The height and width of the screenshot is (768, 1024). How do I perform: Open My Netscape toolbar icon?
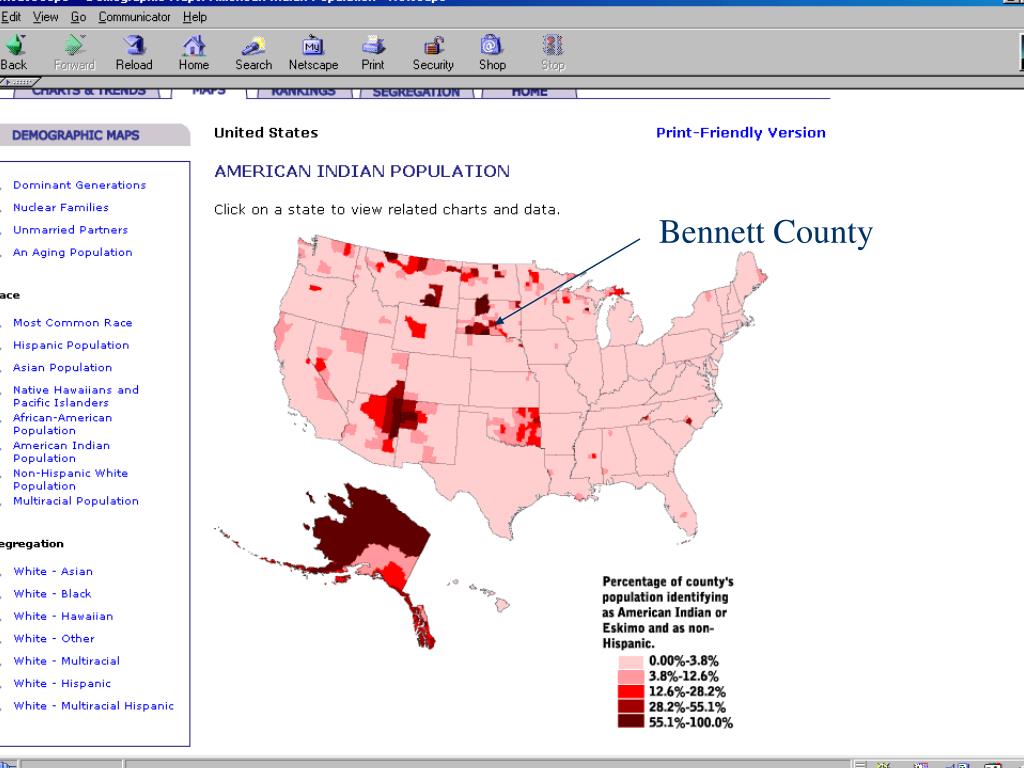tap(313, 45)
